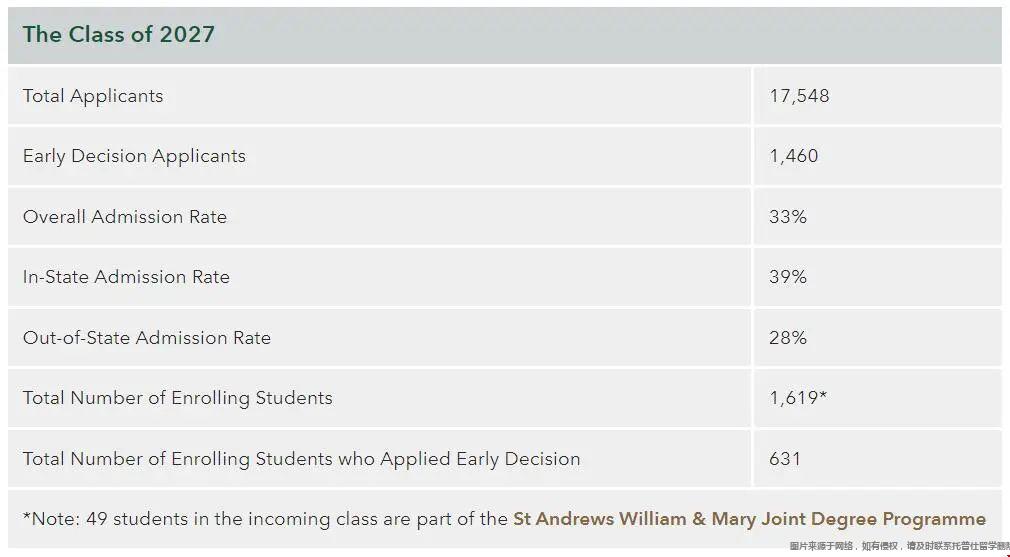Click the 'The Class of 2027' table header
The height and width of the screenshot is (557, 1010).
pyautogui.click(x=119, y=34)
